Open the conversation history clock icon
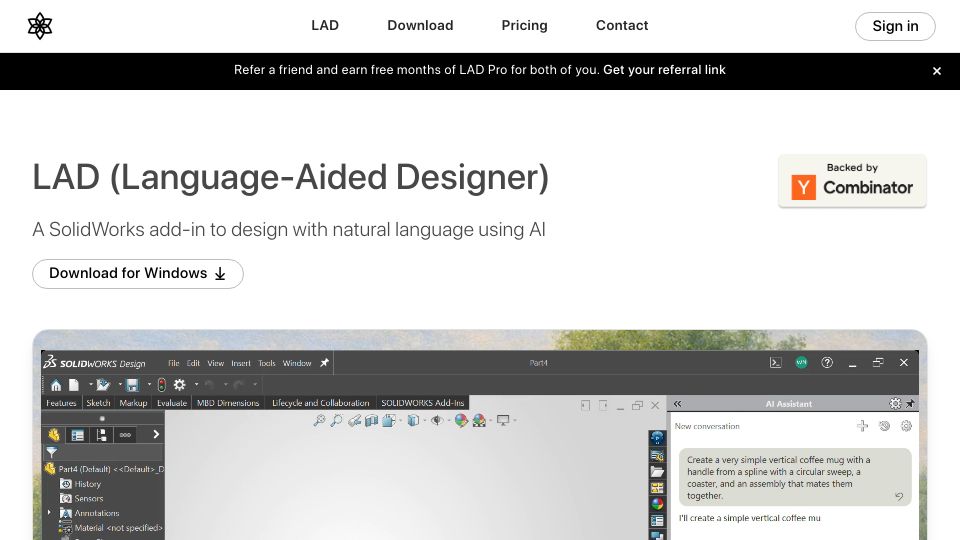The height and width of the screenshot is (540, 960). click(x=884, y=426)
